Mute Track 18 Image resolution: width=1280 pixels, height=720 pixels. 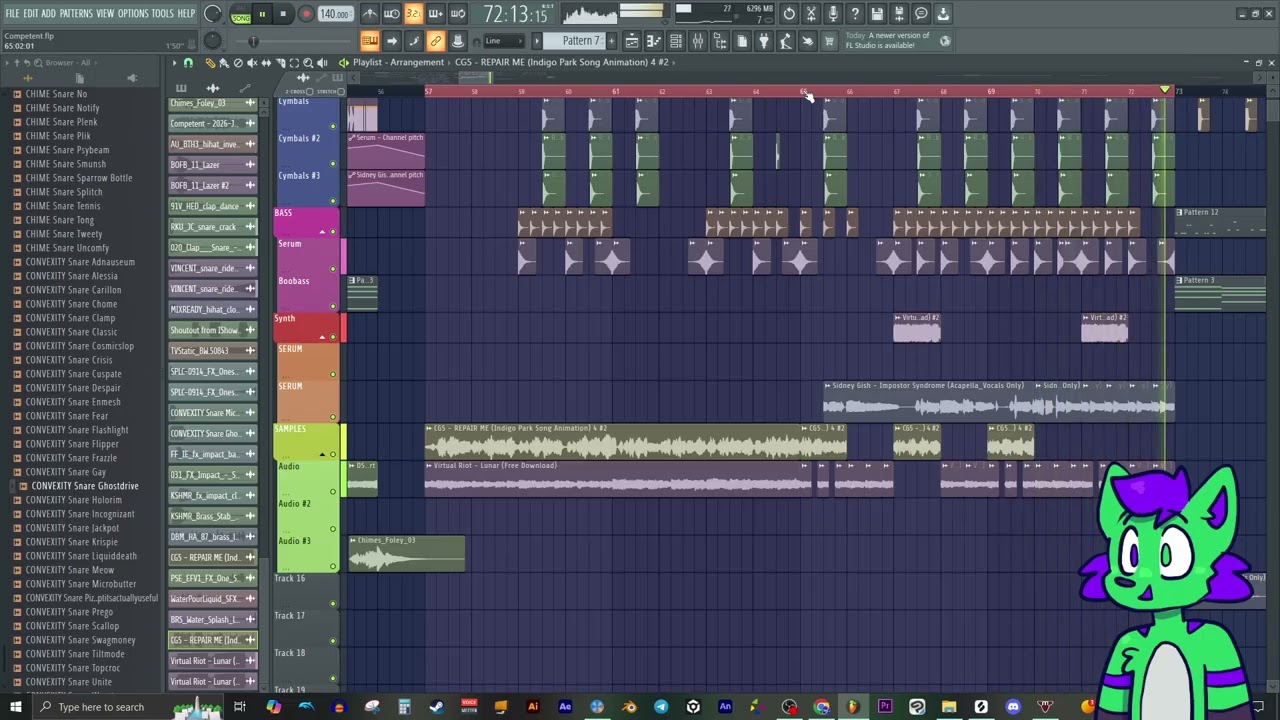[x=333, y=678]
